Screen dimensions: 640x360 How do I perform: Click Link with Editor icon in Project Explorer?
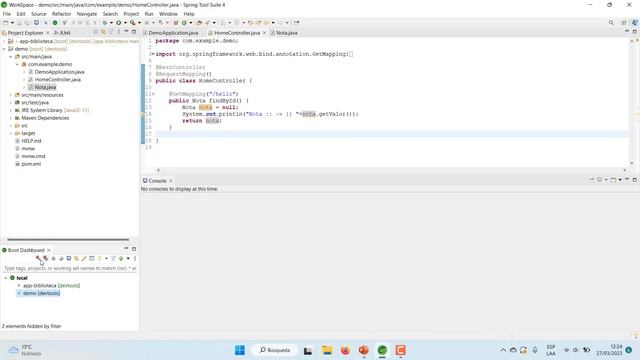103,32
